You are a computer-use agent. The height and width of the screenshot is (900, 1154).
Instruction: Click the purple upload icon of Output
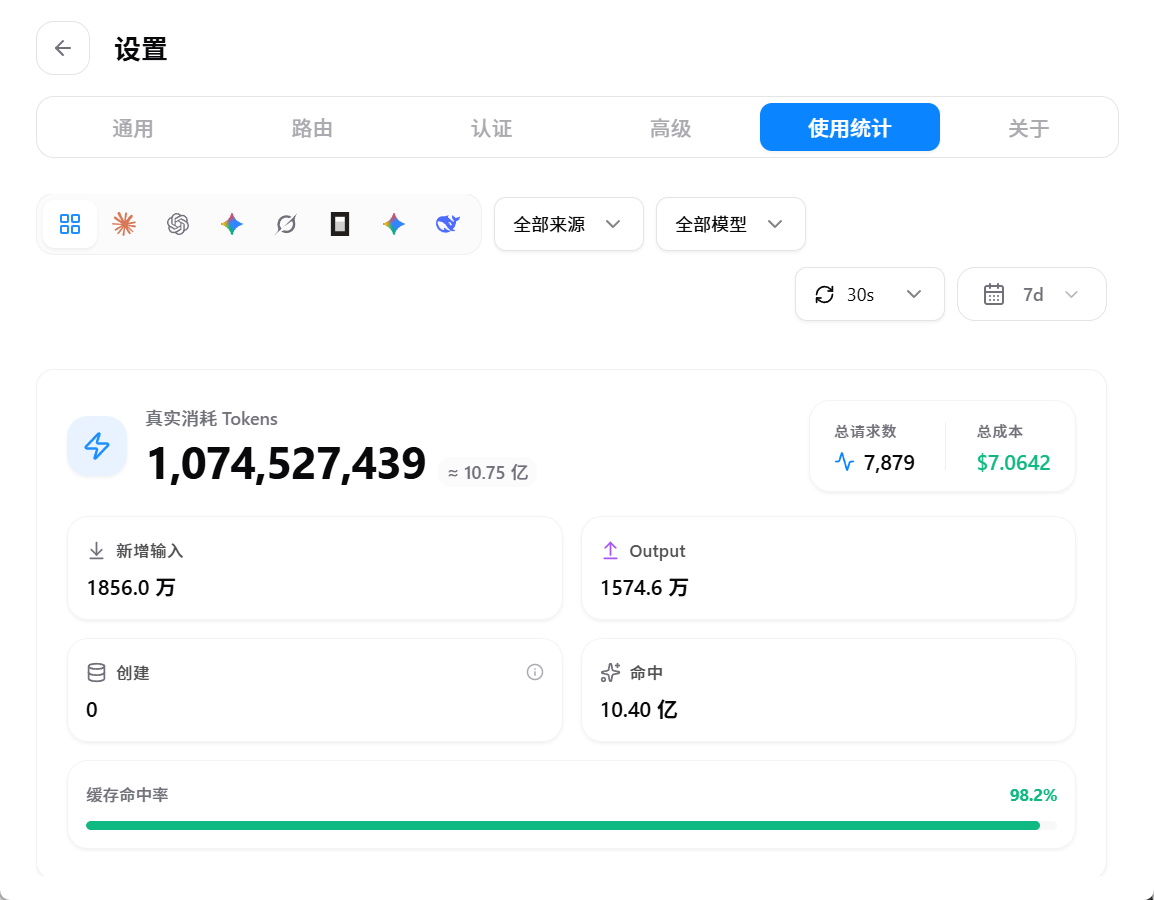click(x=610, y=550)
